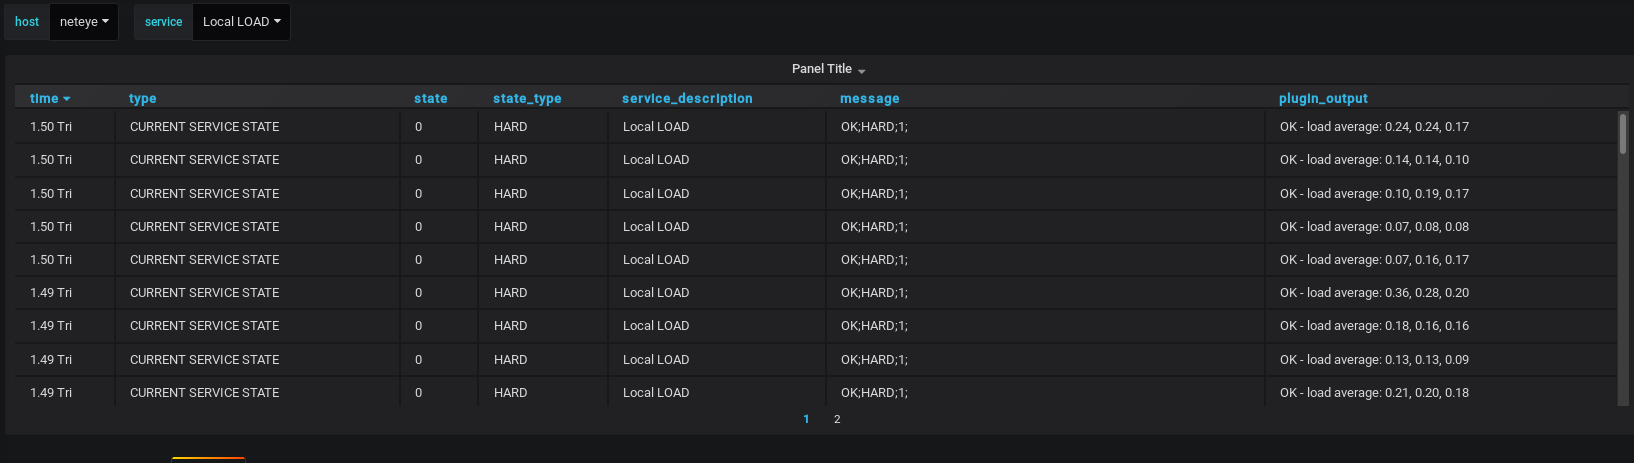Click the service variable label

[163, 22]
